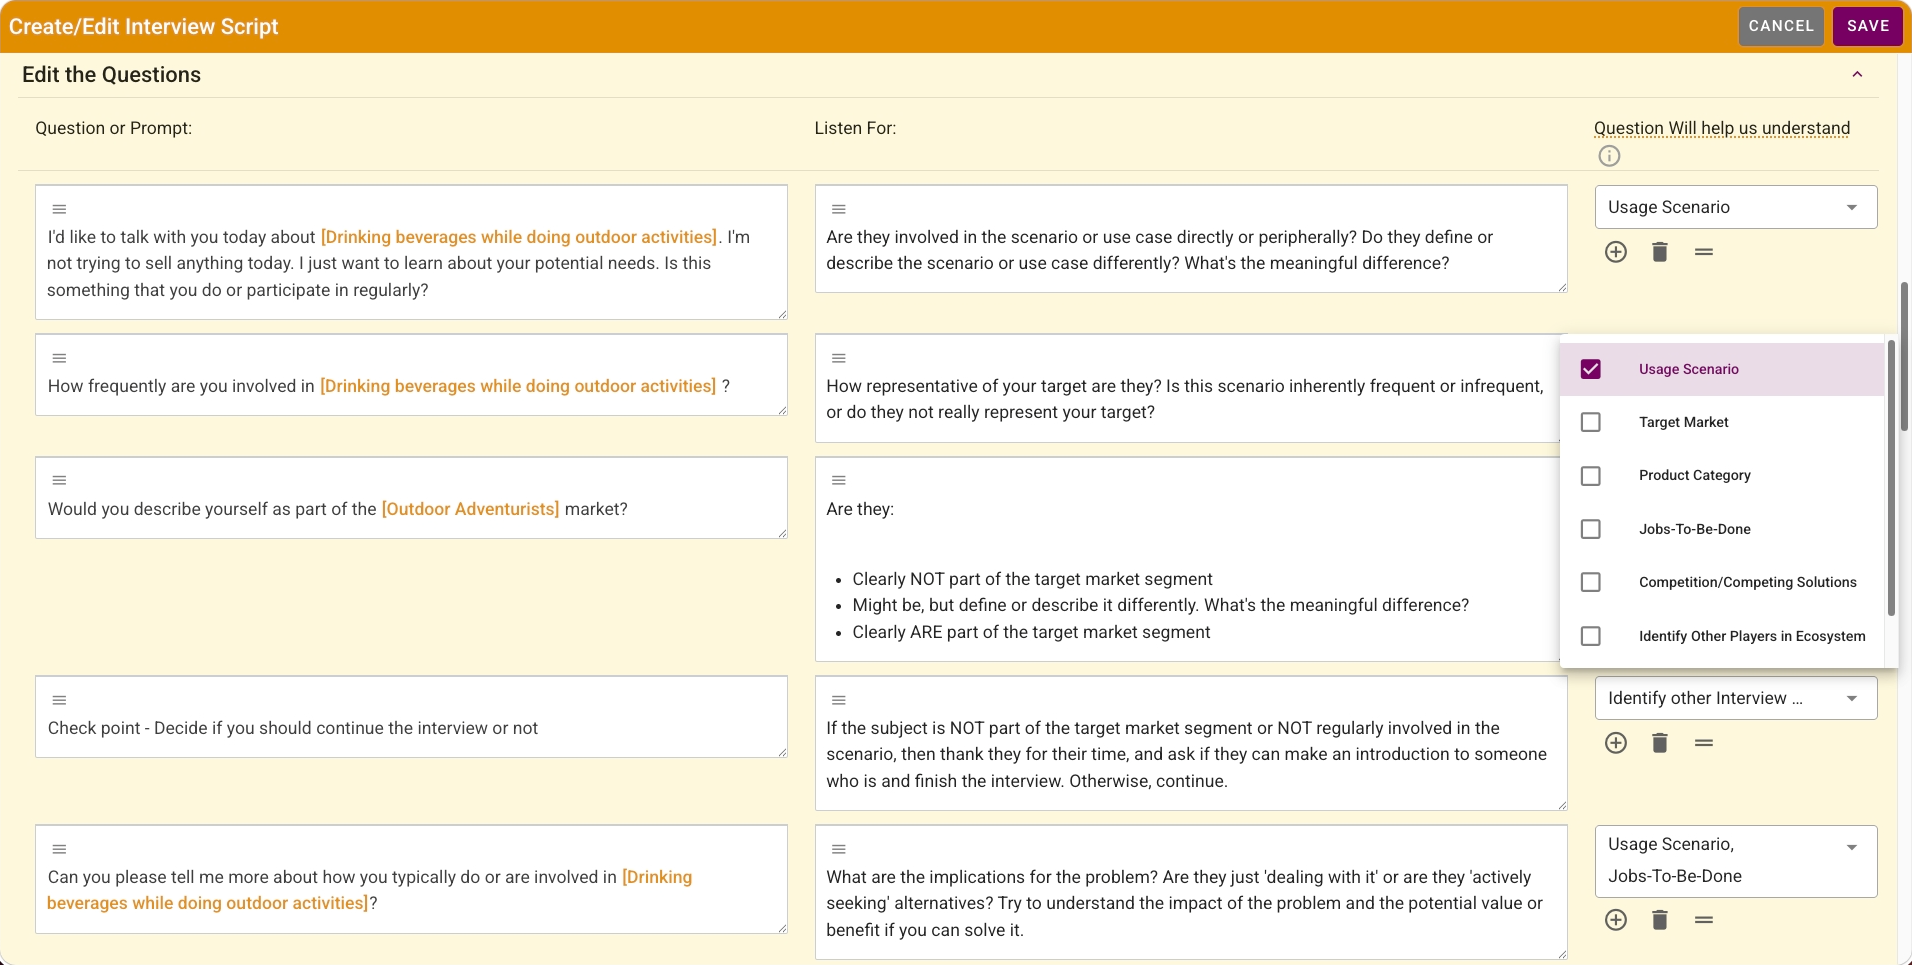Viewport: 1912px width, 965px height.
Task: Click the Listen For: column header
Action: (x=855, y=128)
